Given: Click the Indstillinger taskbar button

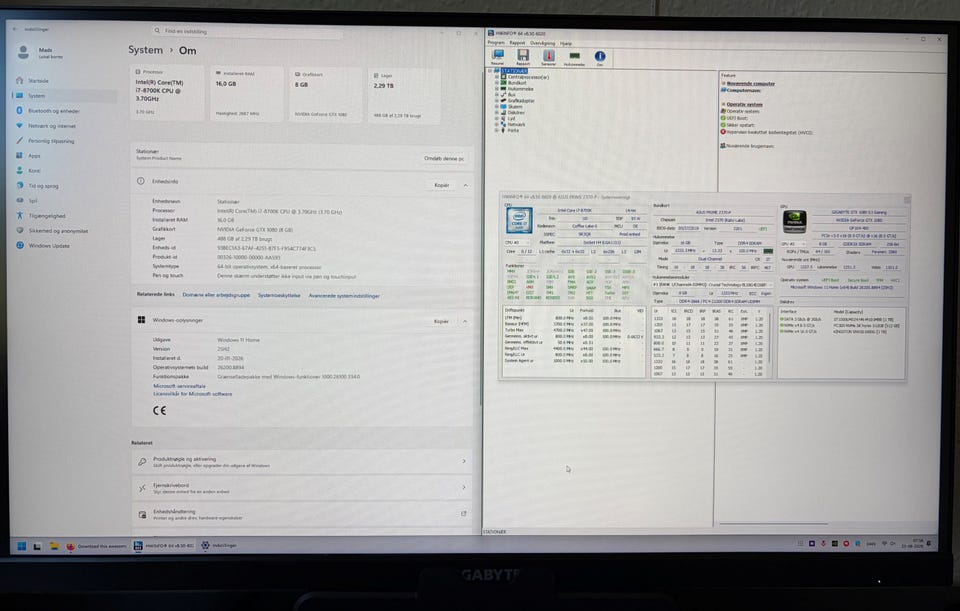Looking at the screenshot, I should [219, 545].
